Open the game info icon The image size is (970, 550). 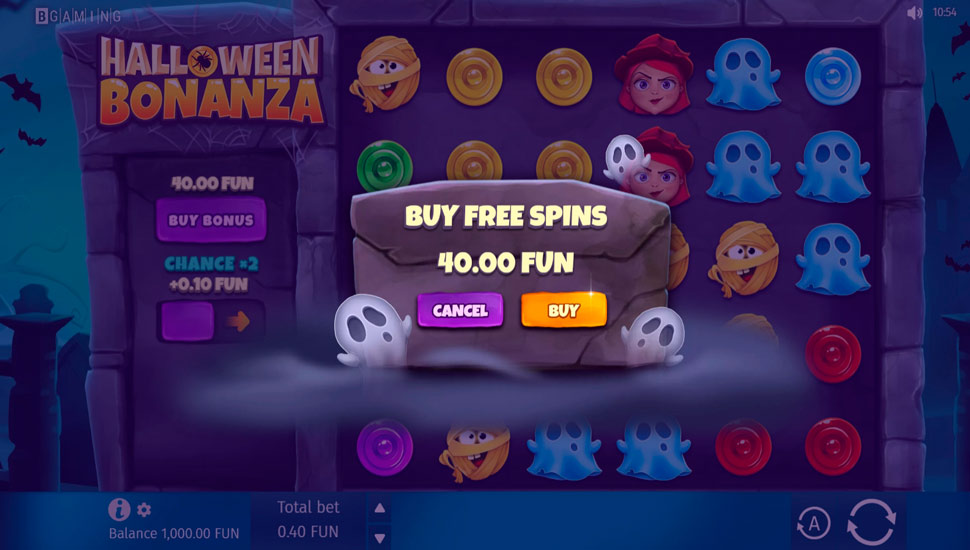point(119,509)
